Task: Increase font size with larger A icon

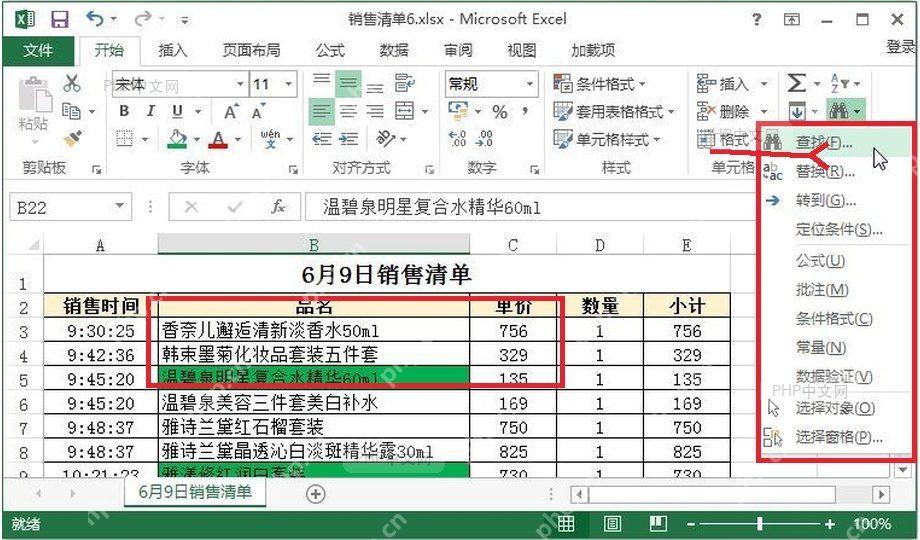Action: (x=231, y=112)
